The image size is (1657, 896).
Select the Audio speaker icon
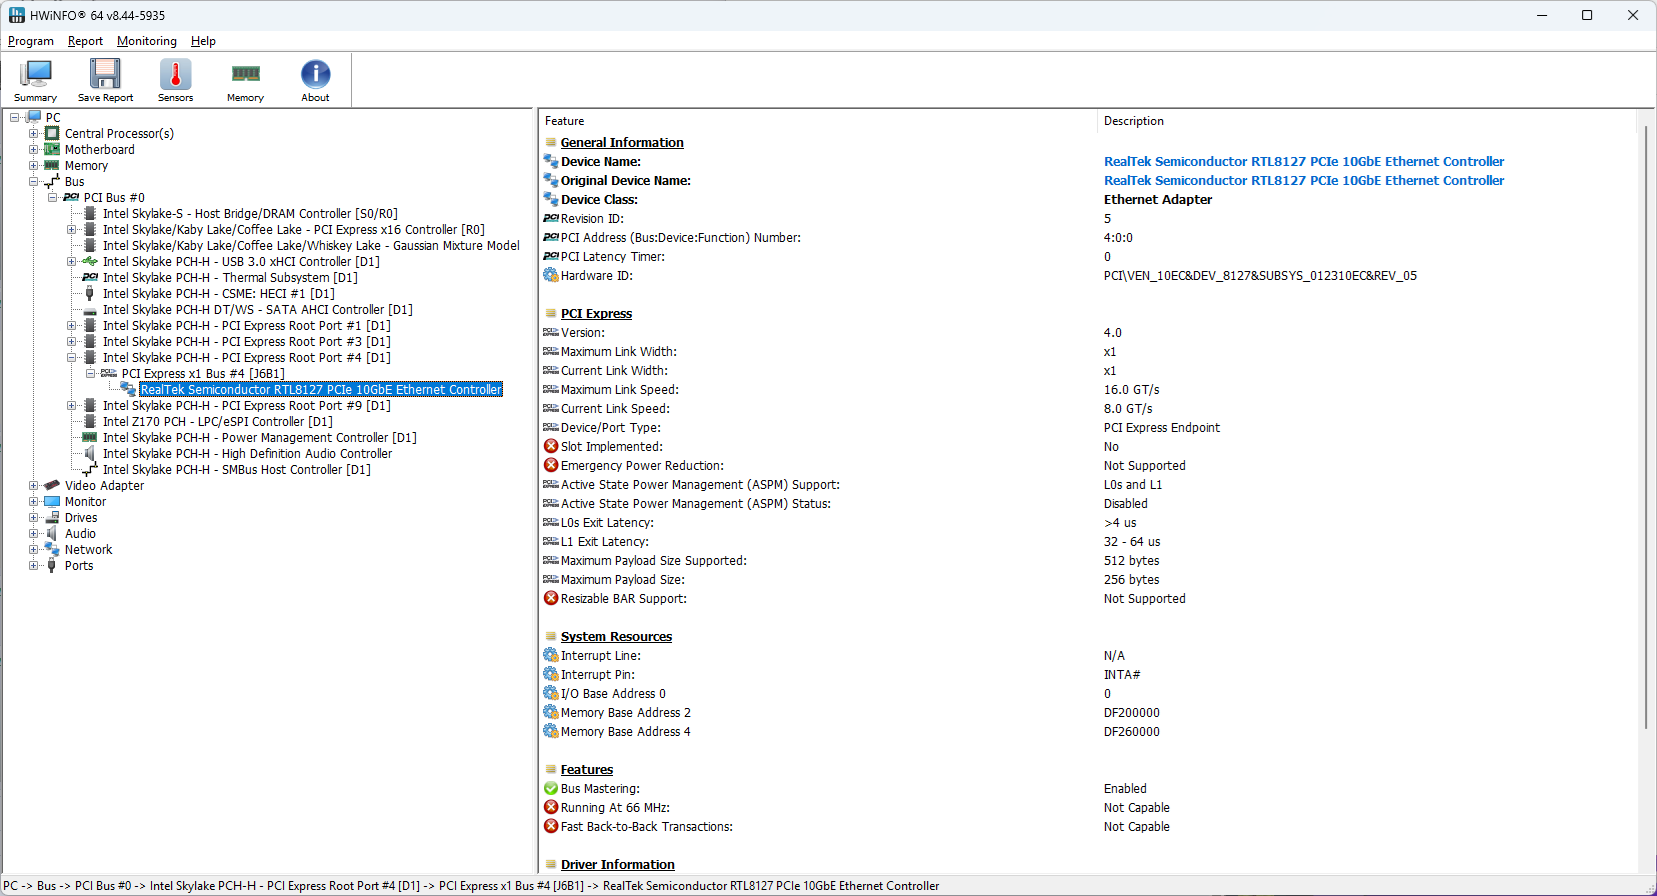[52, 533]
